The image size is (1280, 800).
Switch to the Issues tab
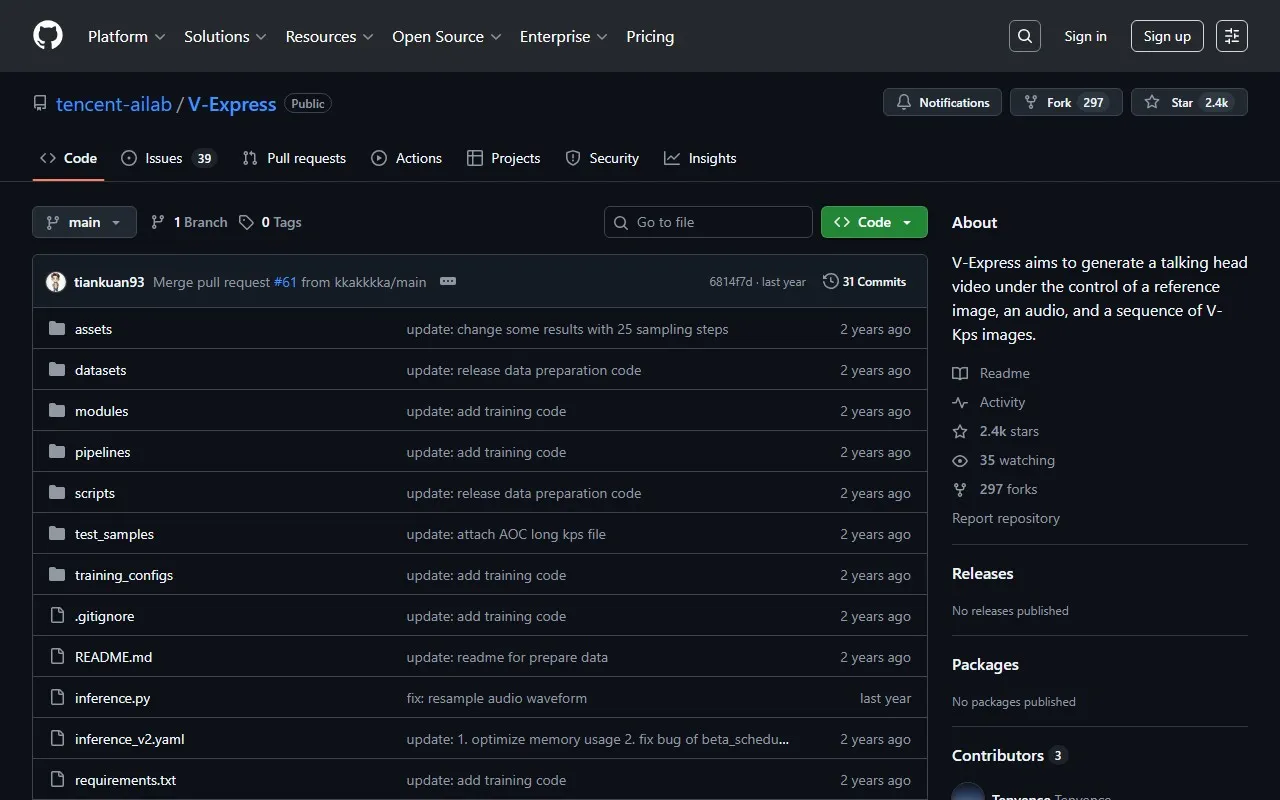pyautogui.click(x=166, y=158)
